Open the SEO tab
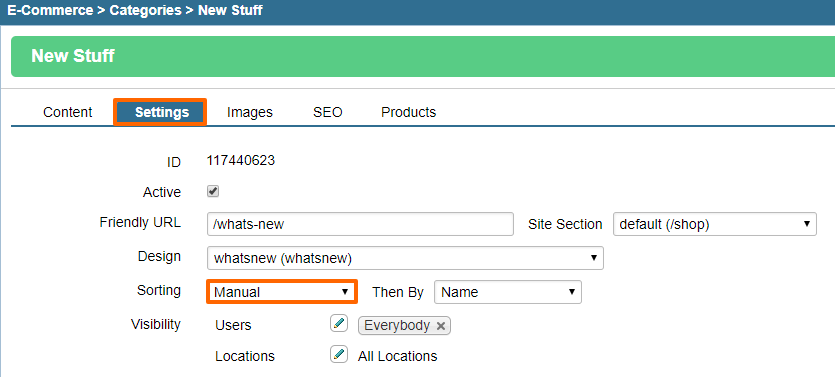The image size is (835, 377). [x=328, y=112]
